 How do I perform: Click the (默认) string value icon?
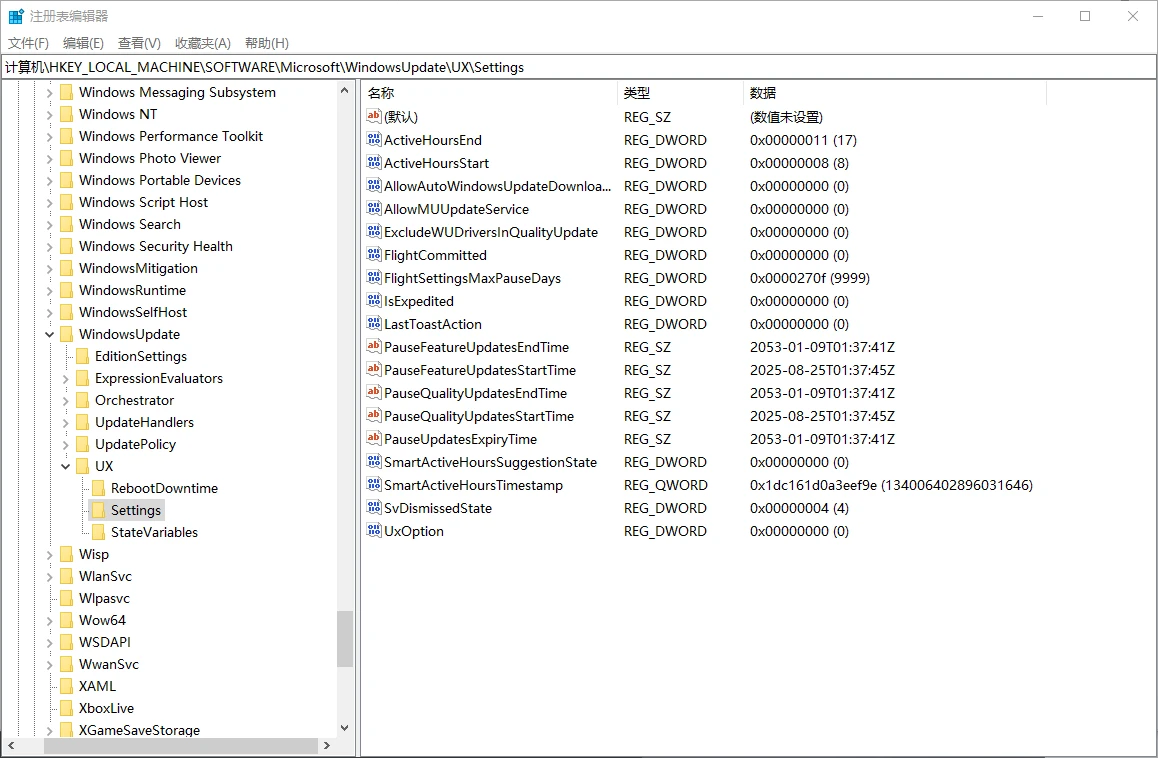[374, 117]
